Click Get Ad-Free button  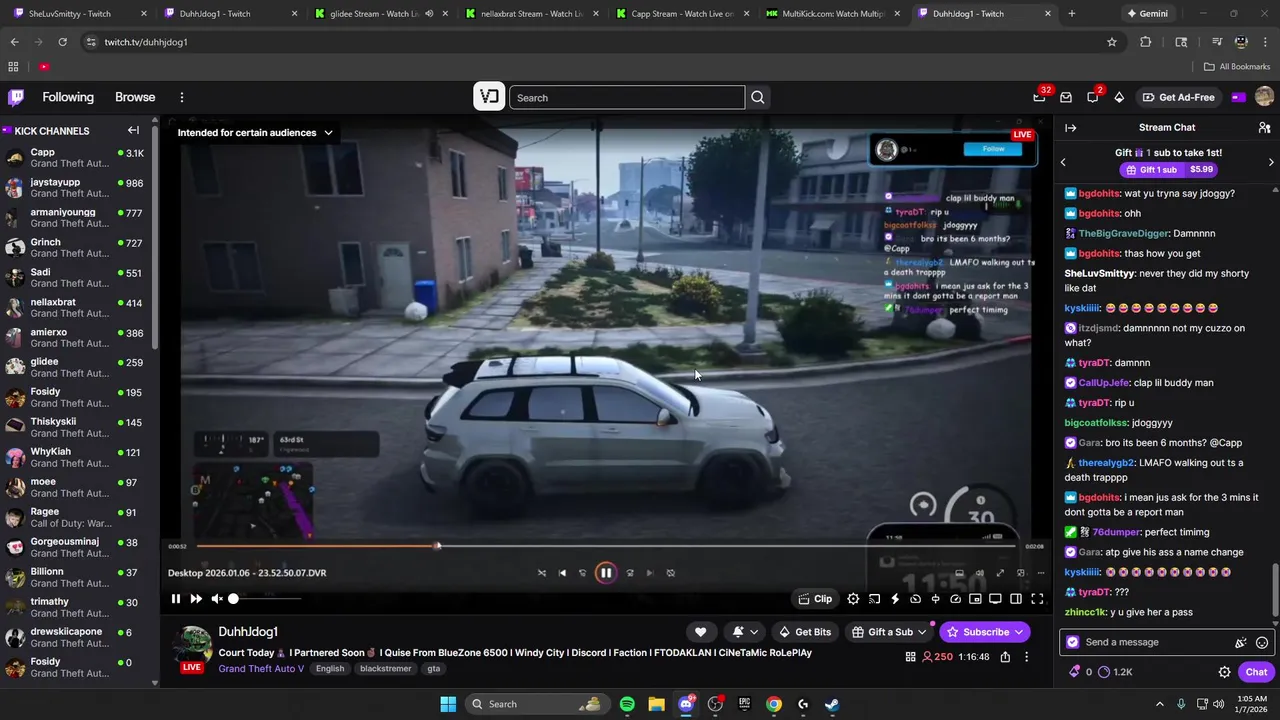[1178, 97]
